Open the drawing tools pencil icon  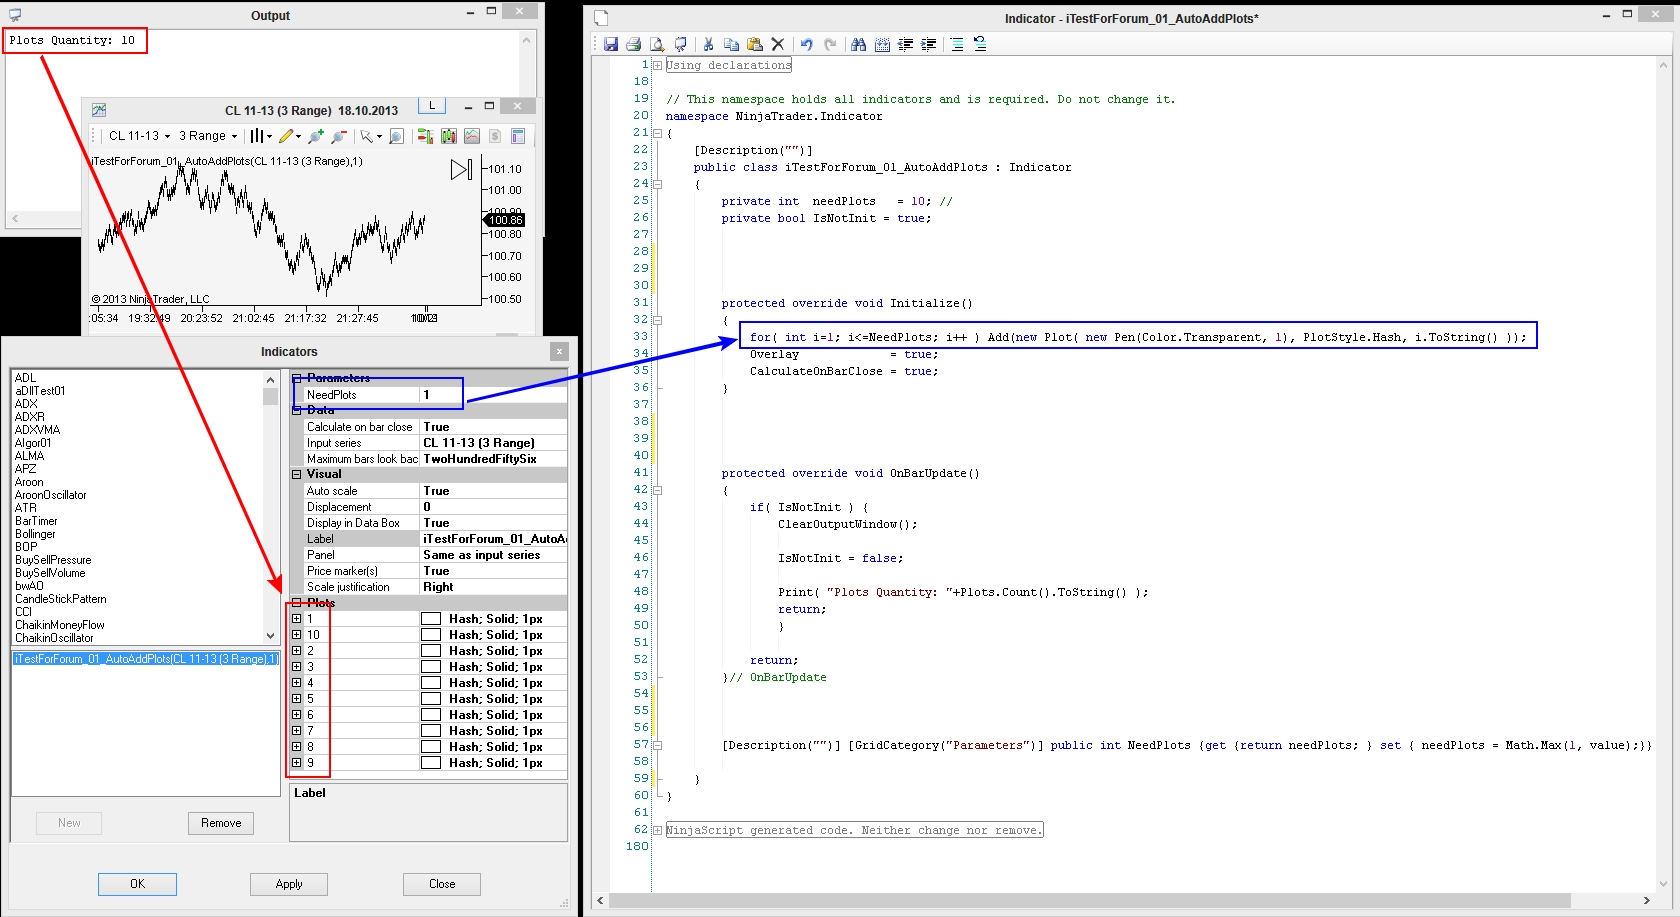287,136
